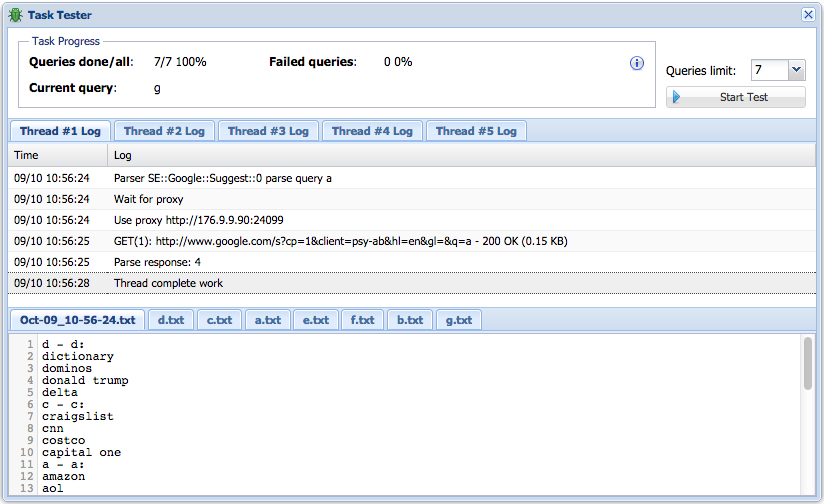Click the Log column header
This screenshot has width=824, height=504.
point(462,155)
